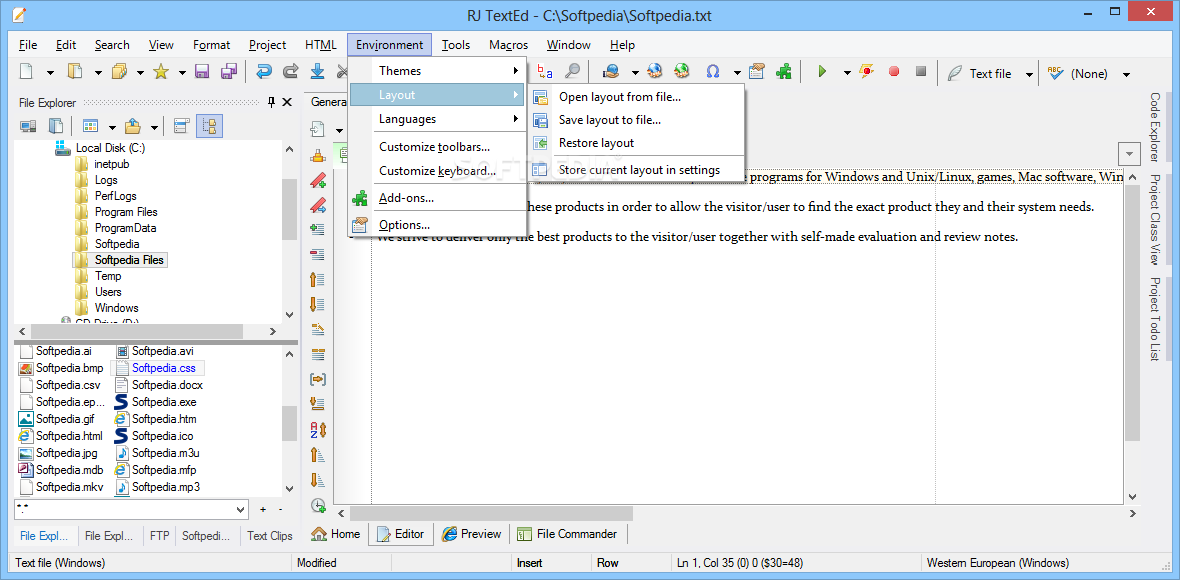The image size is (1180, 580).
Task: Click the Redo arrow icon
Action: [x=290, y=72]
